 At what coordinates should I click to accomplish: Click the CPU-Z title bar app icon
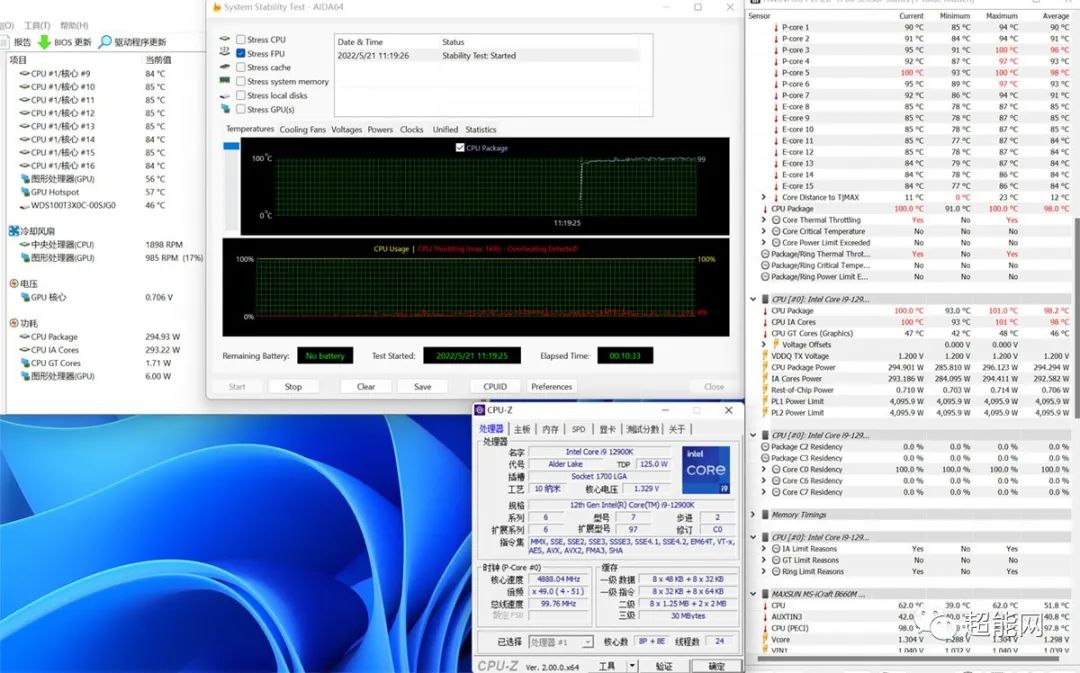pos(480,410)
